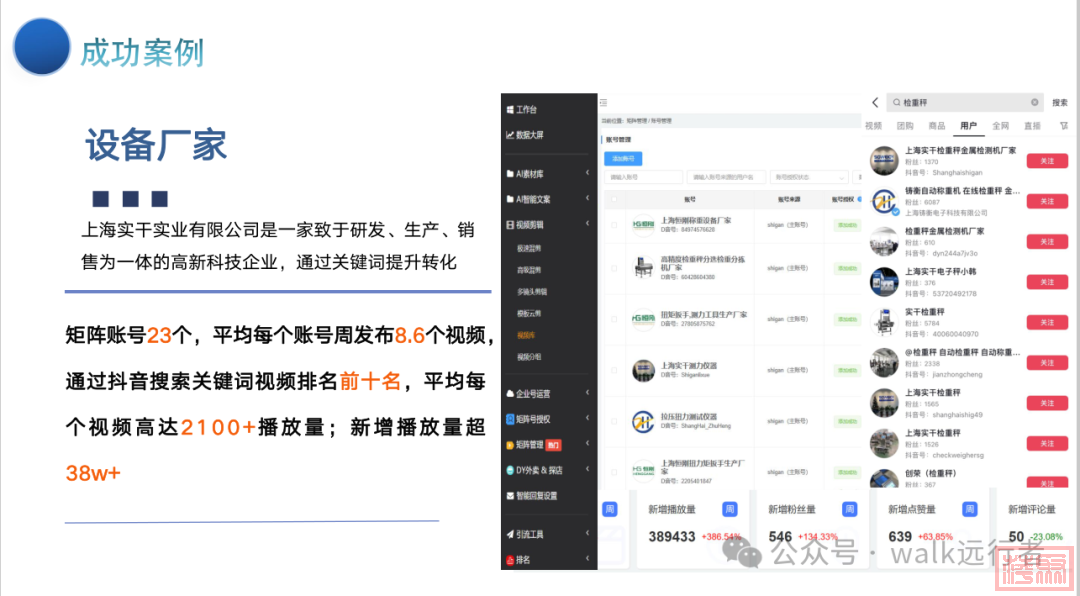Check the box for 拉压扭力测试仪器 row

pos(614,421)
